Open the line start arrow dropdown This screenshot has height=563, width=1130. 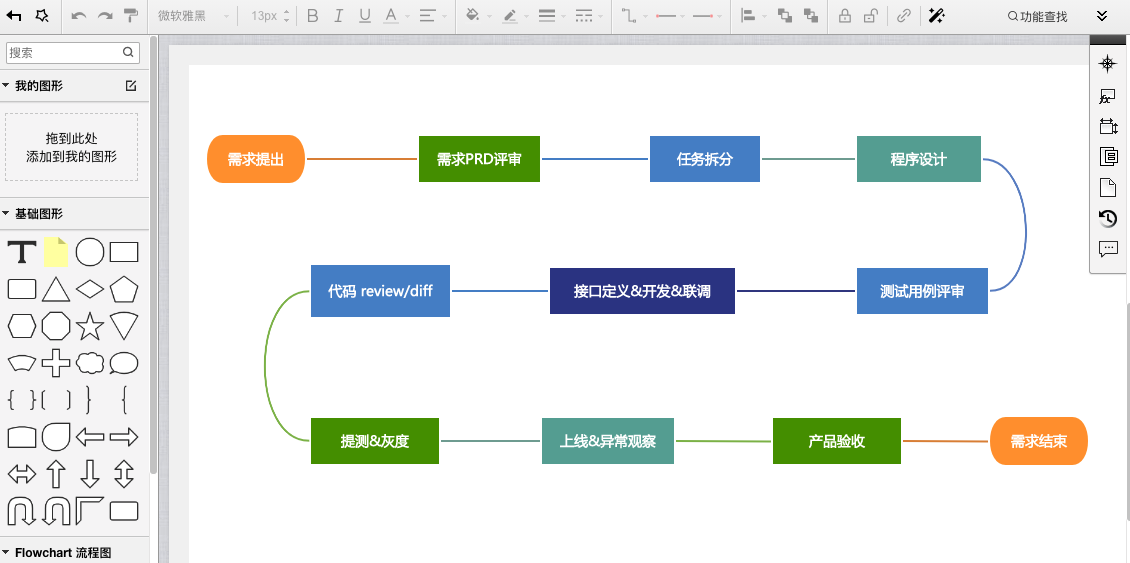(x=669, y=16)
